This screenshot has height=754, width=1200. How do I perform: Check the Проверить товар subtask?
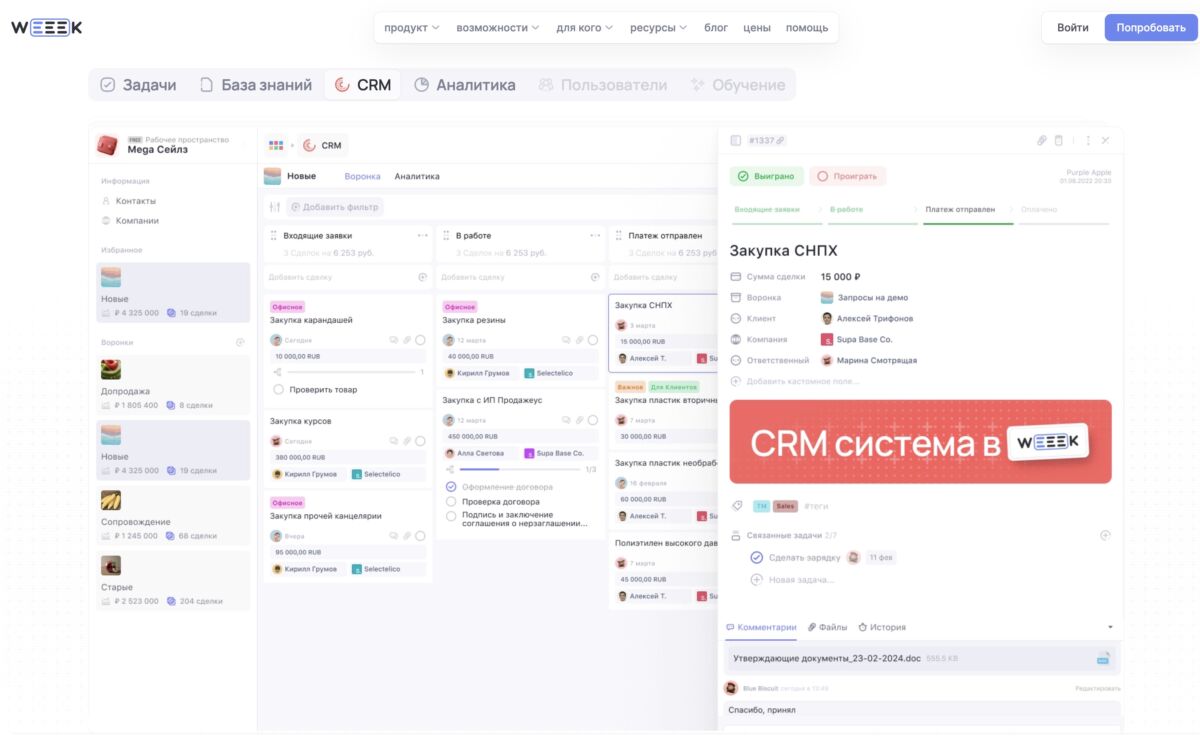[x=278, y=390]
